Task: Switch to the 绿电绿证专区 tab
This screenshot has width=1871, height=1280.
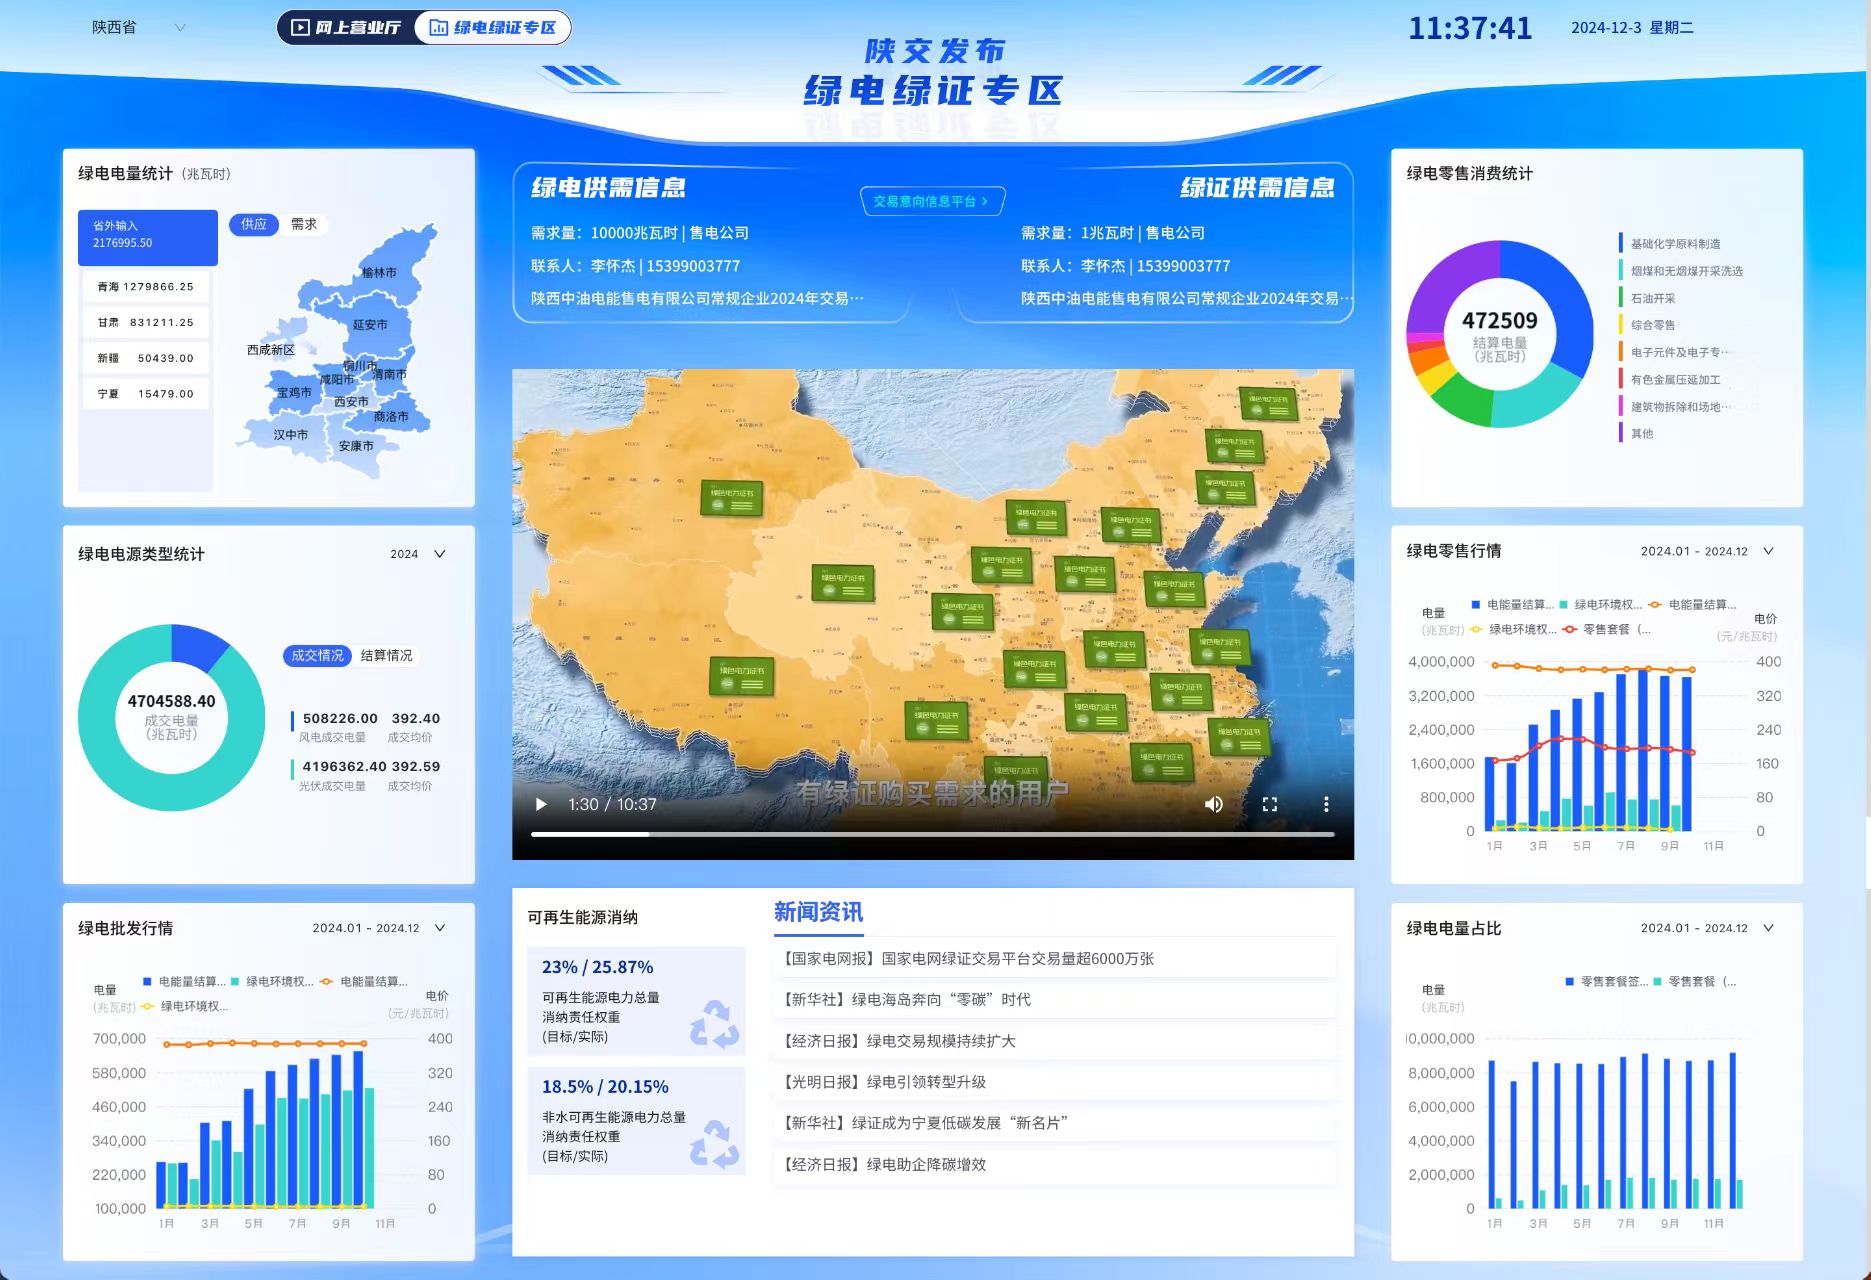Action: (x=493, y=28)
